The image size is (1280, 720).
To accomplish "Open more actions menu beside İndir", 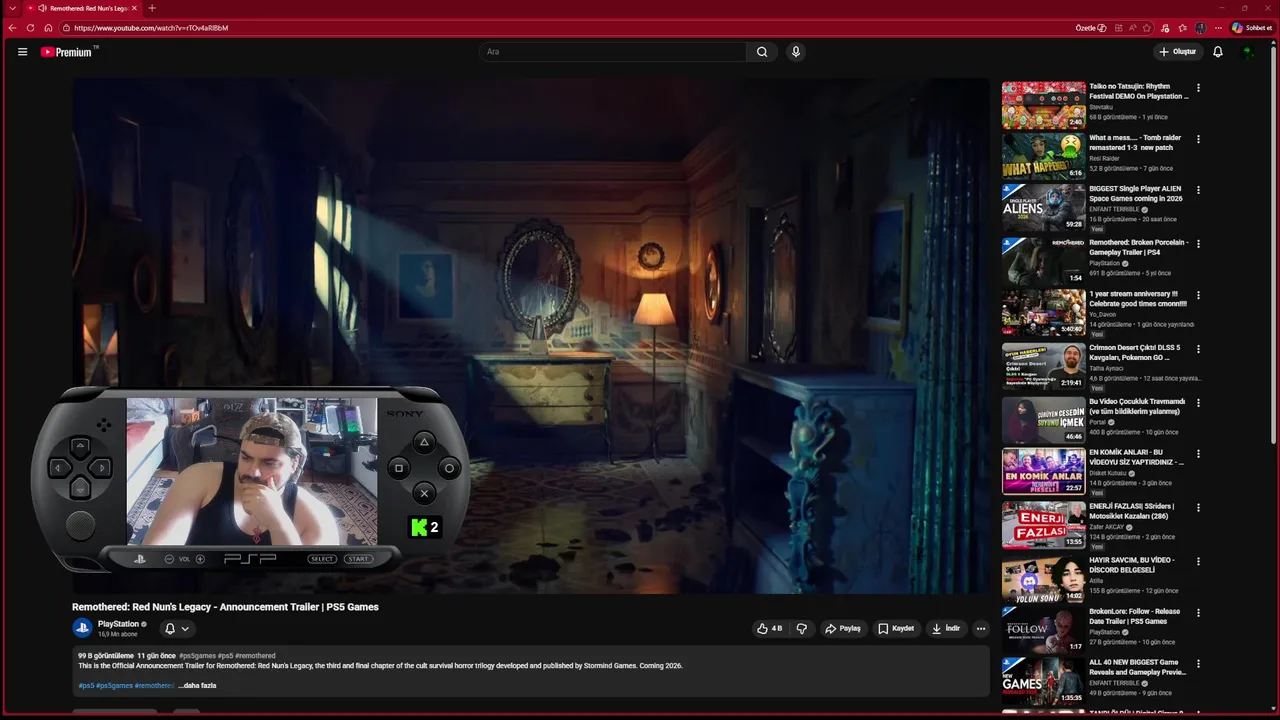I will (x=981, y=628).
